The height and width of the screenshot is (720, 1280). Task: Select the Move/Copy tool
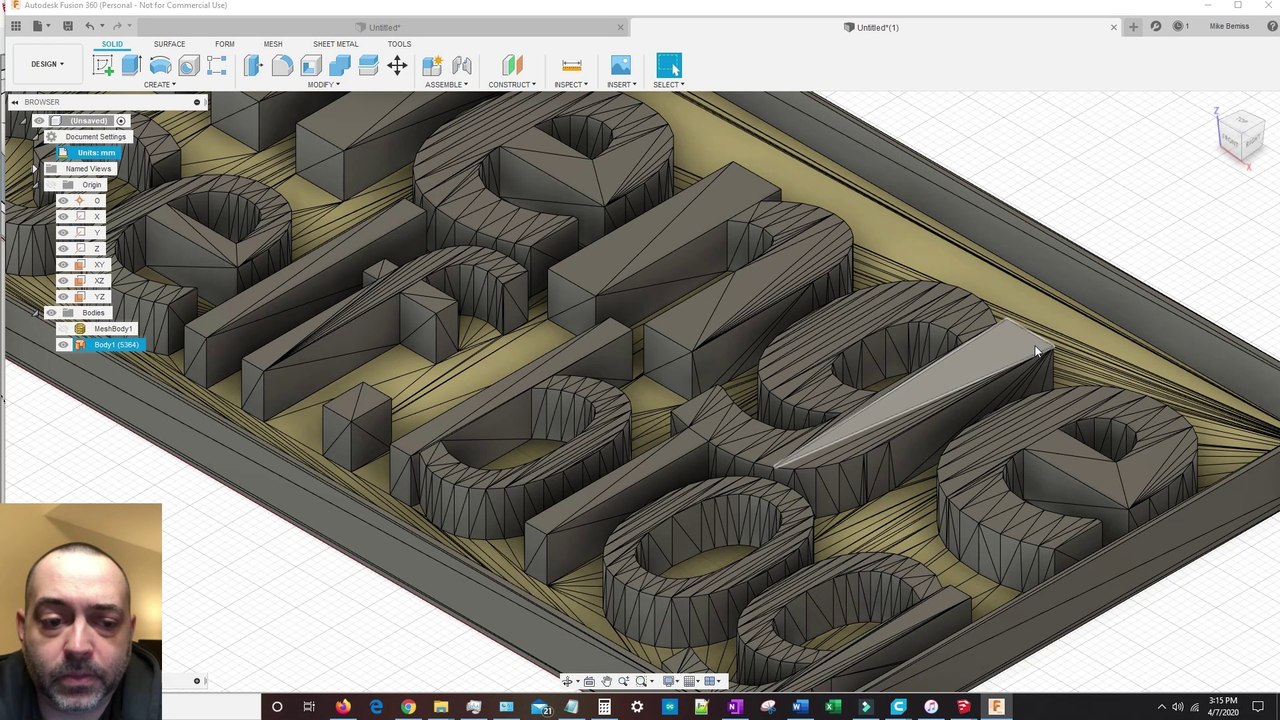coord(397,66)
